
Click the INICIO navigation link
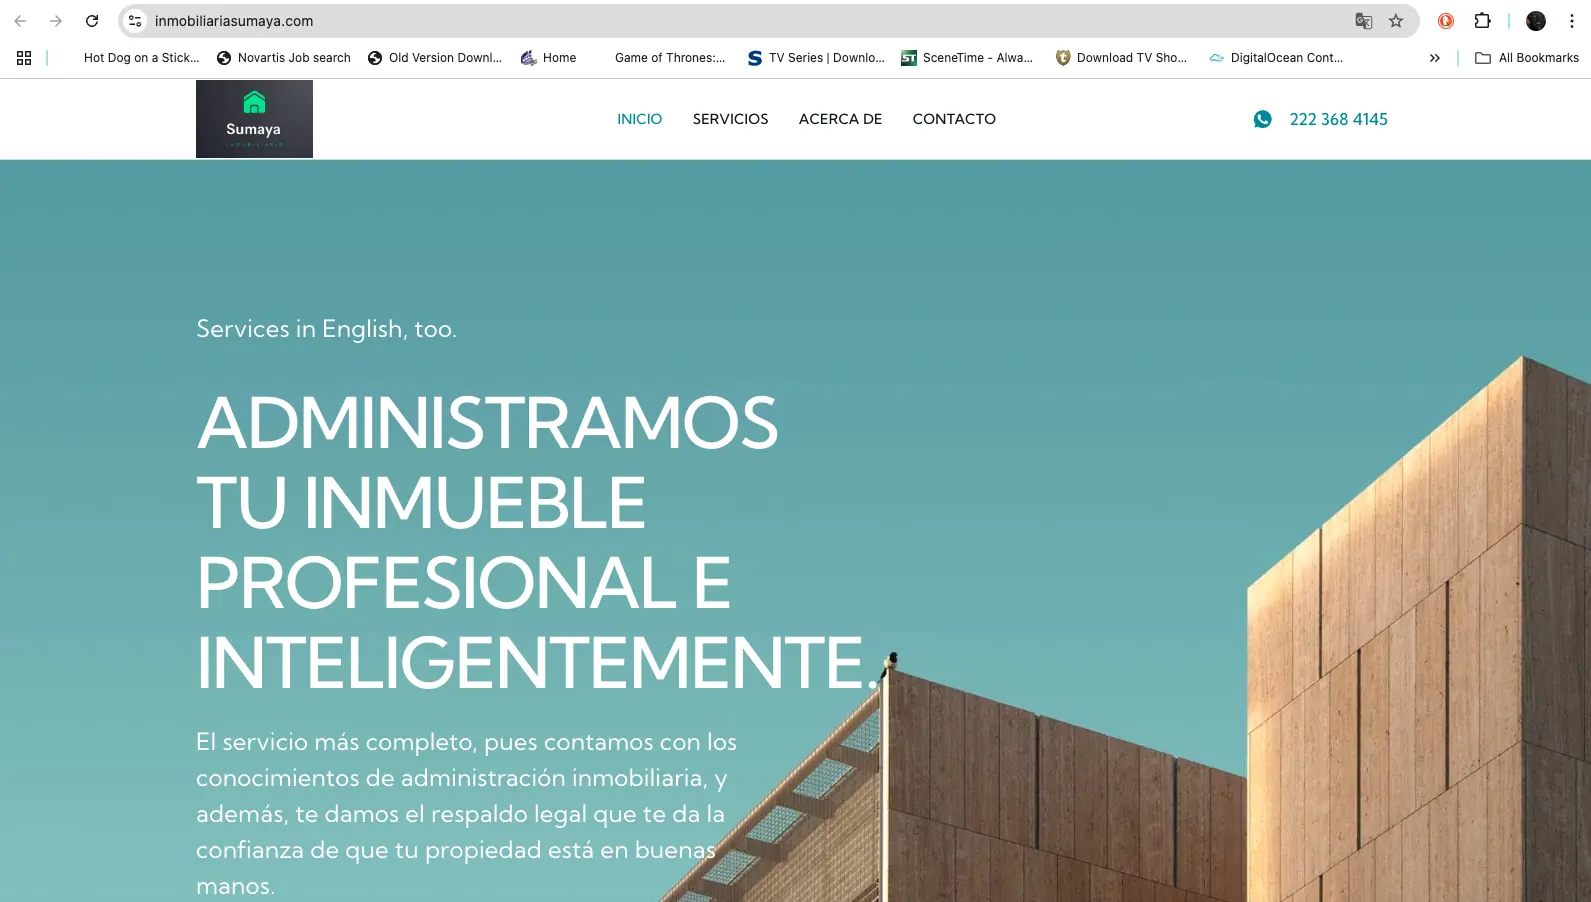click(x=639, y=119)
